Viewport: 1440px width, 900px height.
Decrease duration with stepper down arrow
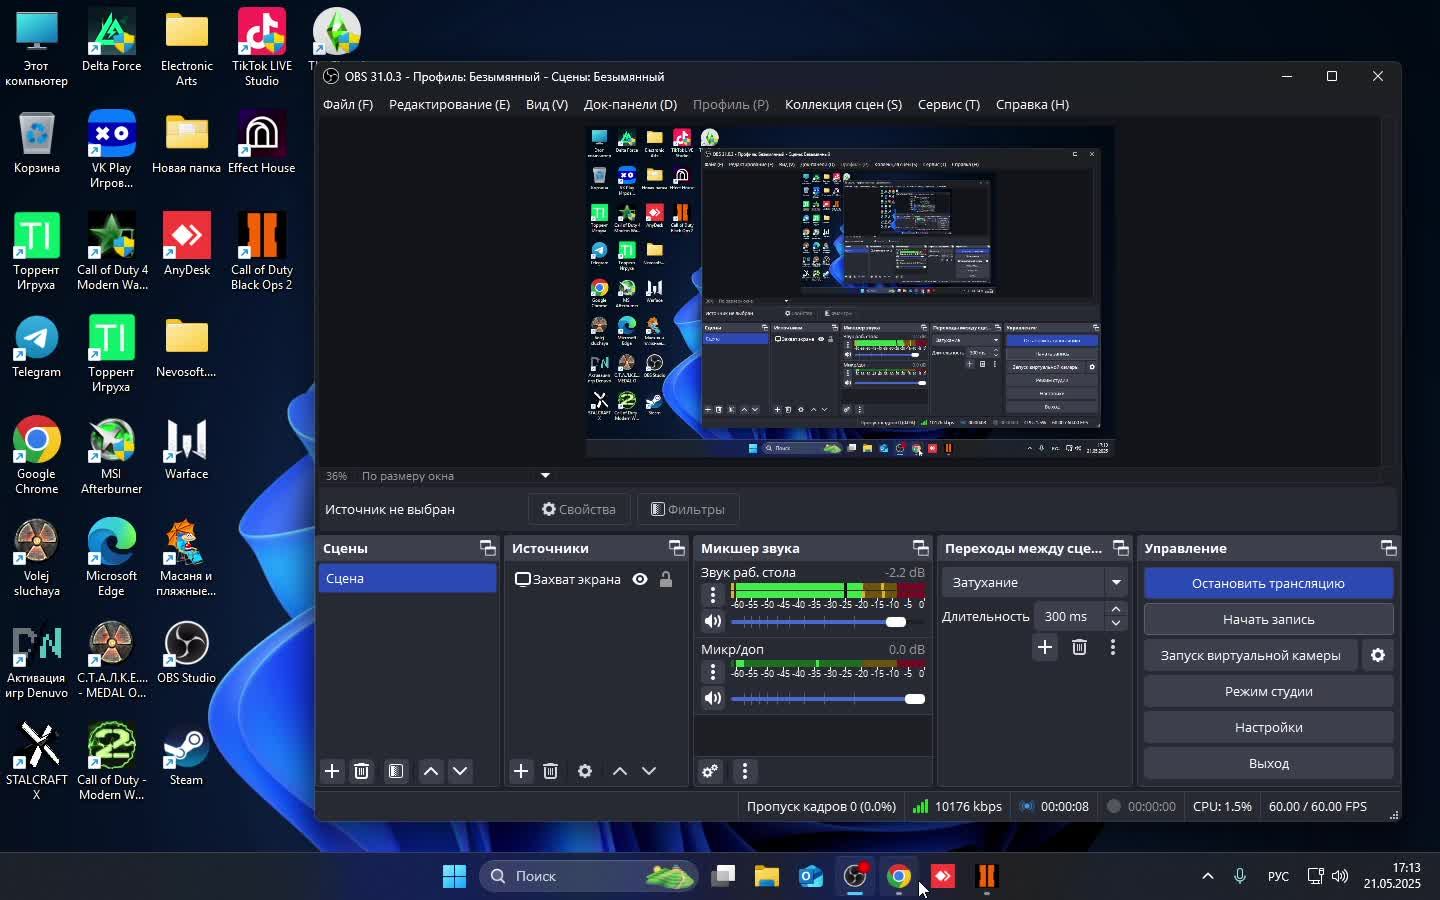(1117, 623)
